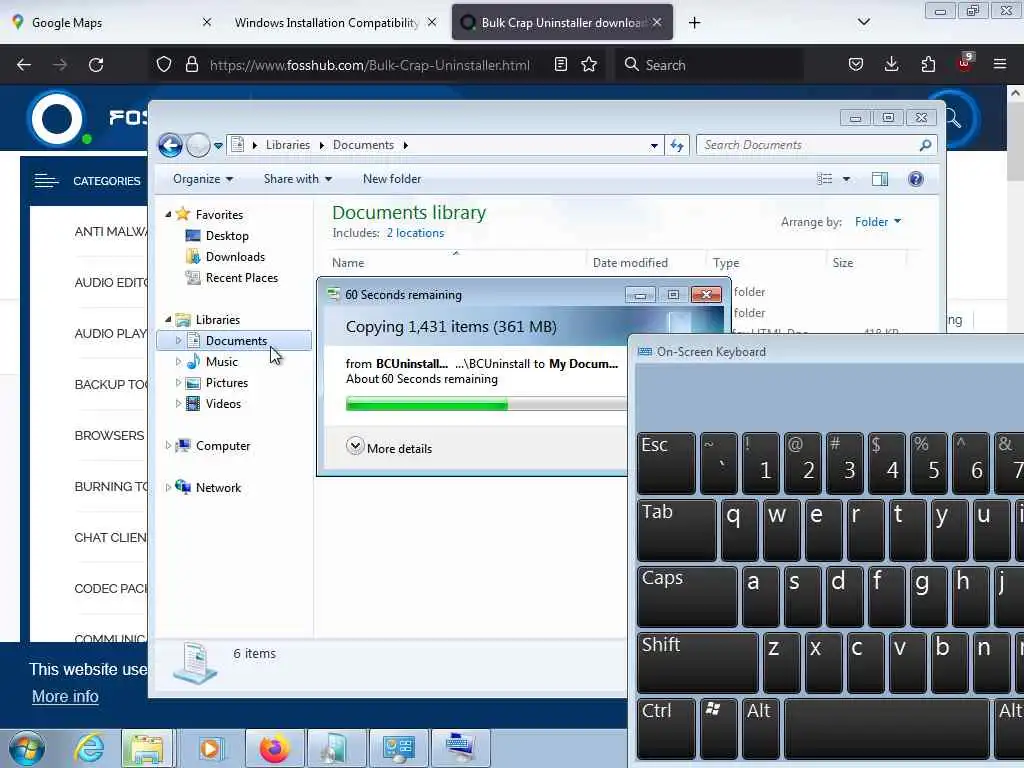Open the Arrange by Folder dropdown
The width and height of the screenshot is (1024, 768).
tap(878, 222)
